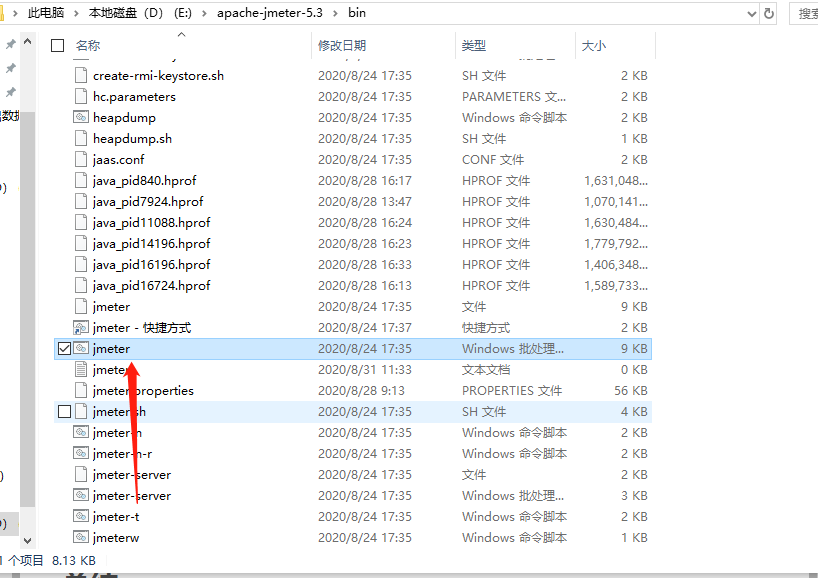Check the jmeter.sh file checkbox
This screenshot has height=578, width=818.
point(67,411)
